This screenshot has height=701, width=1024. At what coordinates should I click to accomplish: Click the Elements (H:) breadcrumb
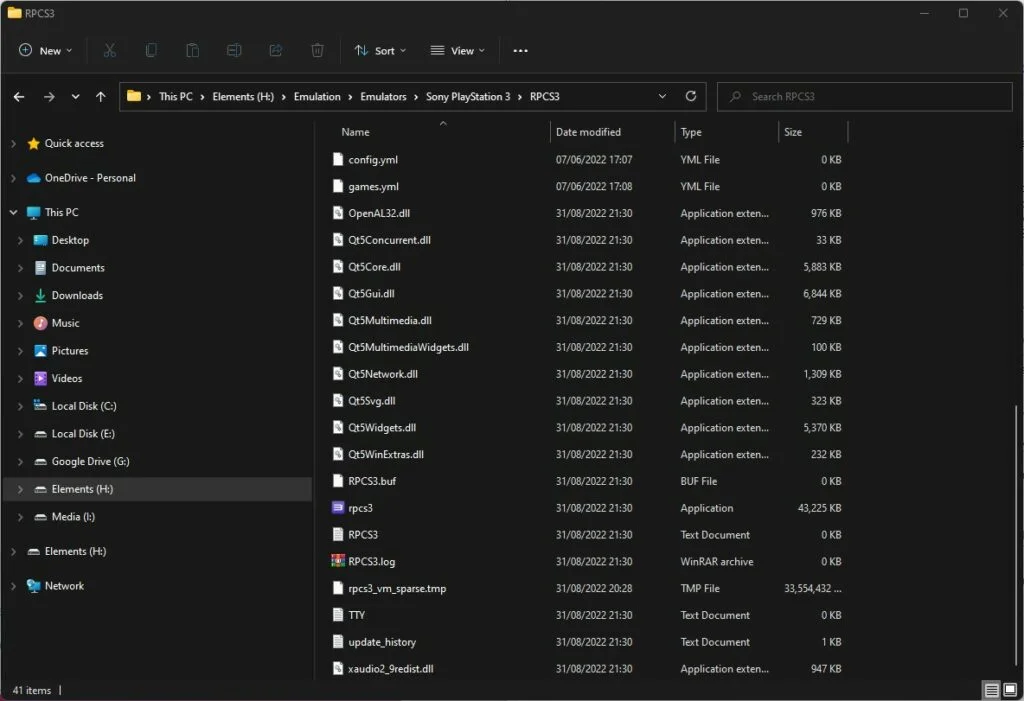coord(243,96)
